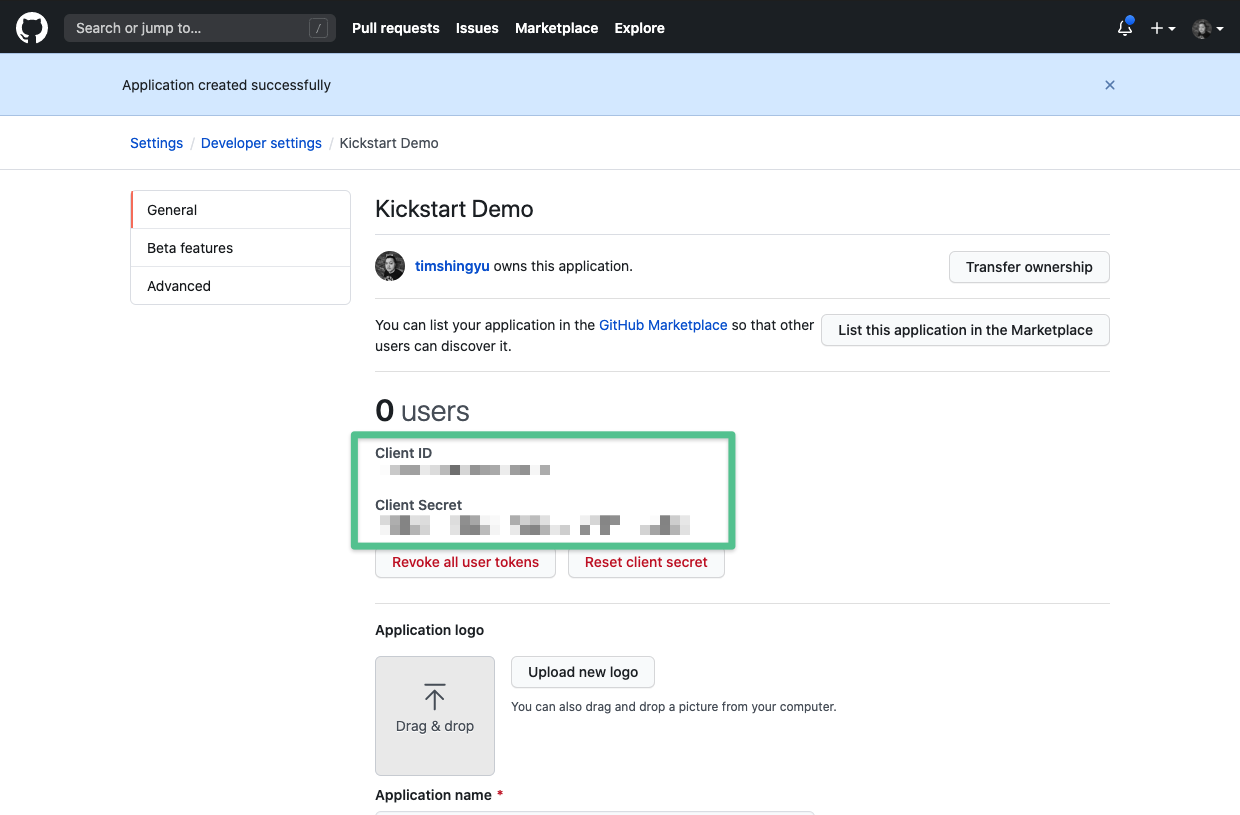Open the Explore page
The width and height of the screenshot is (1240, 815).
point(640,28)
